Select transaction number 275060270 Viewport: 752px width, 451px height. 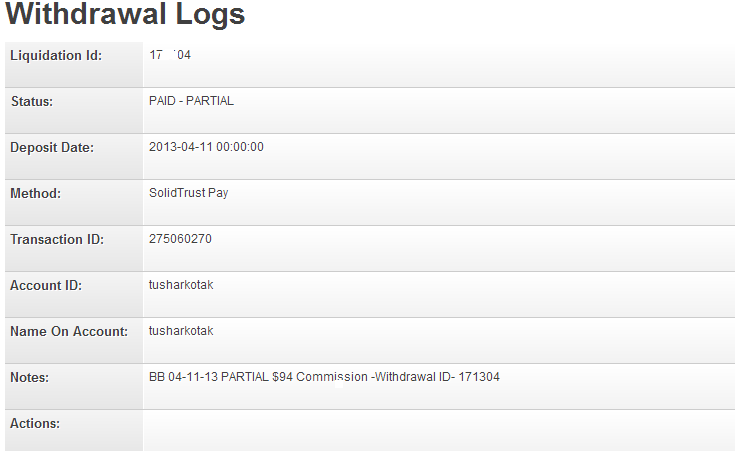(180, 239)
